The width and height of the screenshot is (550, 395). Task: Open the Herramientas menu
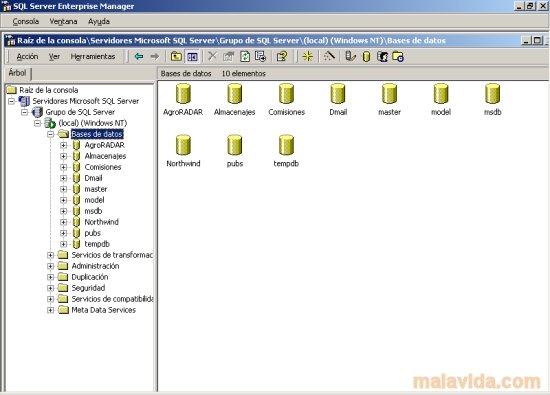pyautogui.click(x=93, y=56)
